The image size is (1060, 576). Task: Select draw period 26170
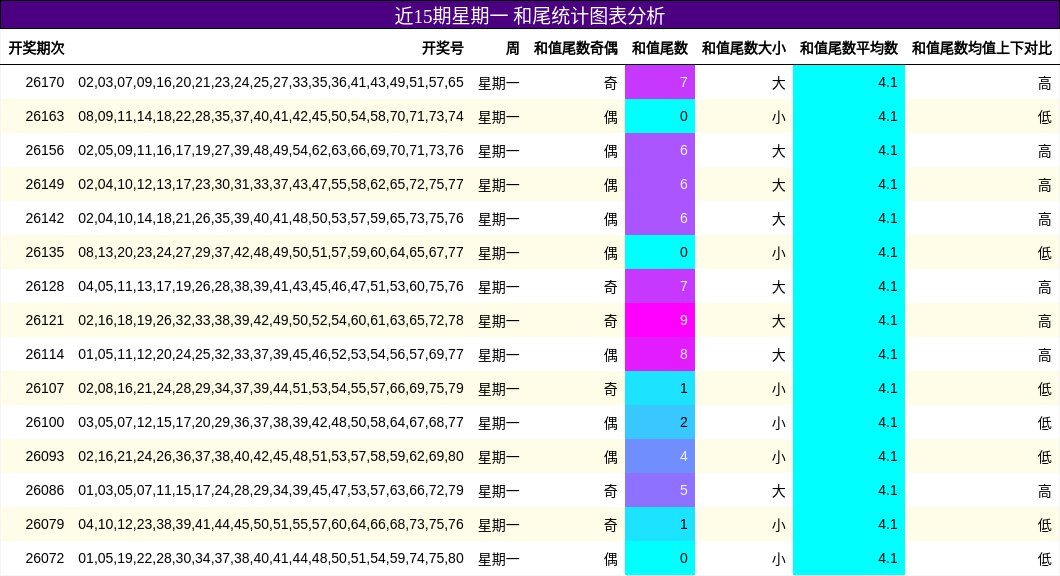[x=45, y=82]
